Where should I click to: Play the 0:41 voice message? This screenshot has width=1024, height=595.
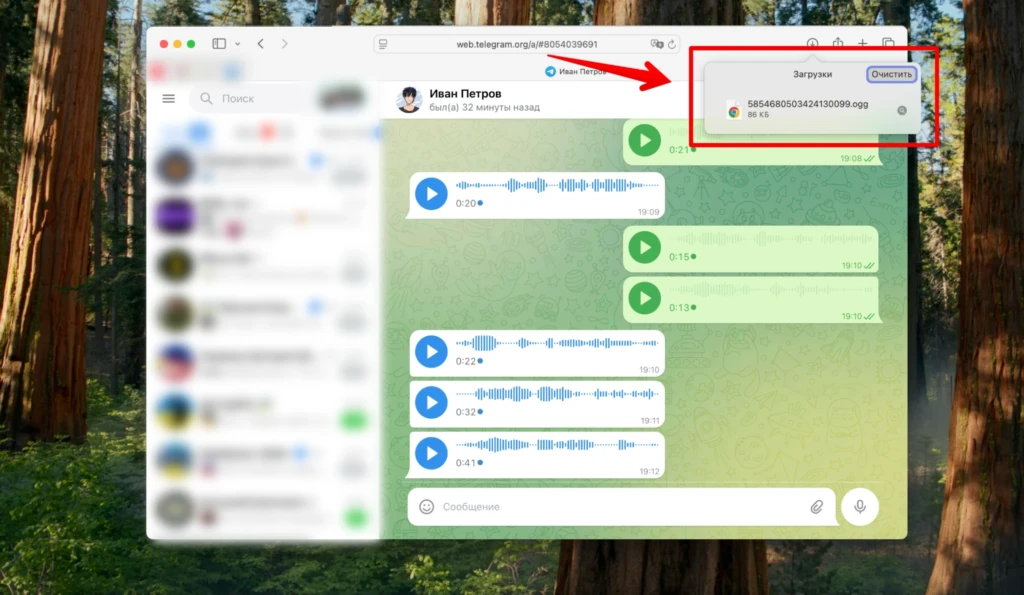(431, 453)
